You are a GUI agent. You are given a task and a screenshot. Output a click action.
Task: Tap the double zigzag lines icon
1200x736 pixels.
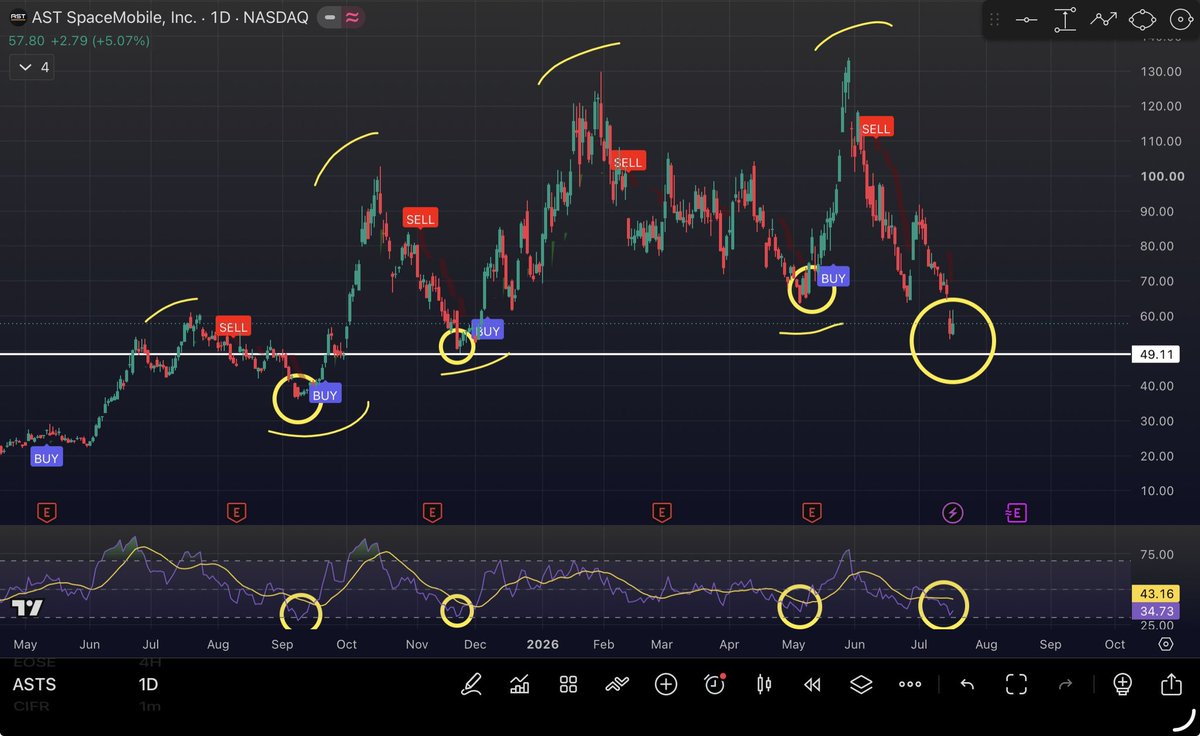(617, 684)
